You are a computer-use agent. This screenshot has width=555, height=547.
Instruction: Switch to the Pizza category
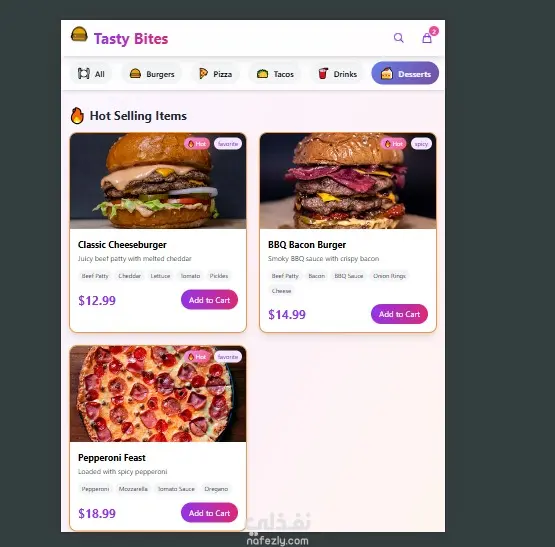coord(215,74)
